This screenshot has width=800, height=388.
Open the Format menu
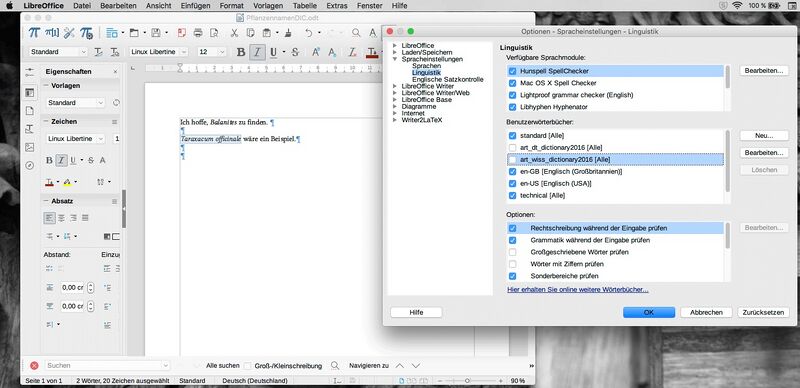(232, 6)
